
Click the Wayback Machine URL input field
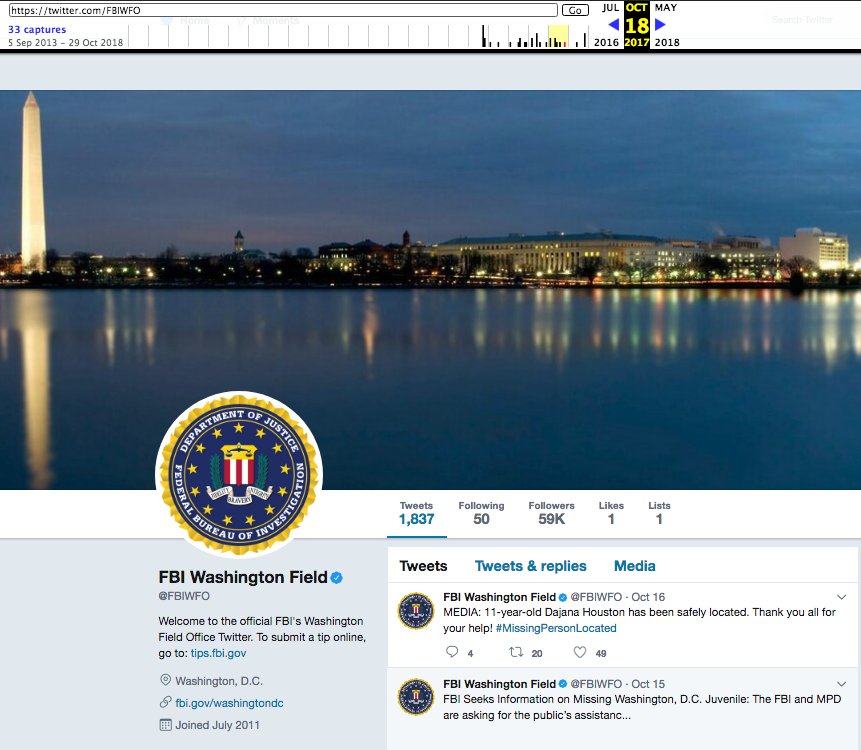coord(283,10)
